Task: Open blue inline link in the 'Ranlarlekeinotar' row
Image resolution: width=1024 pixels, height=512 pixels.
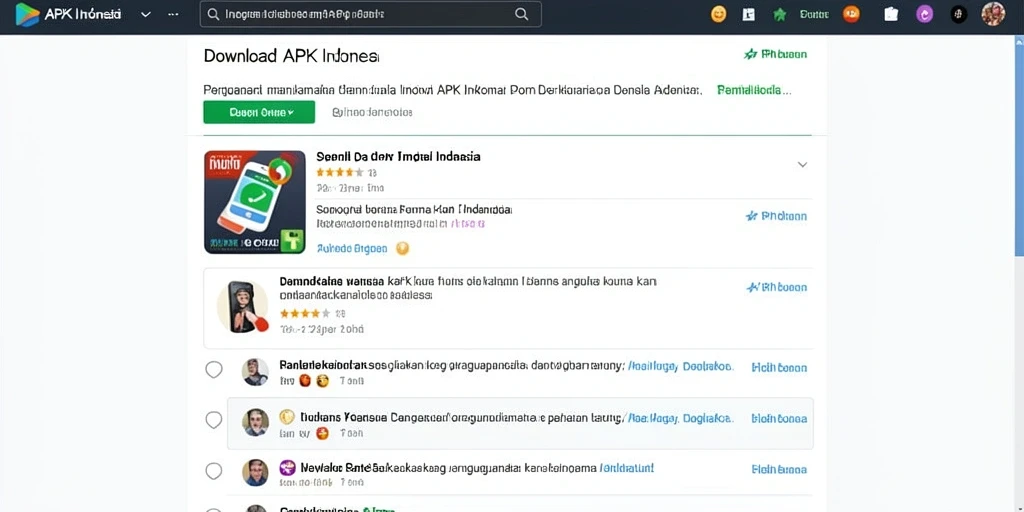Action: tap(680, 367)
